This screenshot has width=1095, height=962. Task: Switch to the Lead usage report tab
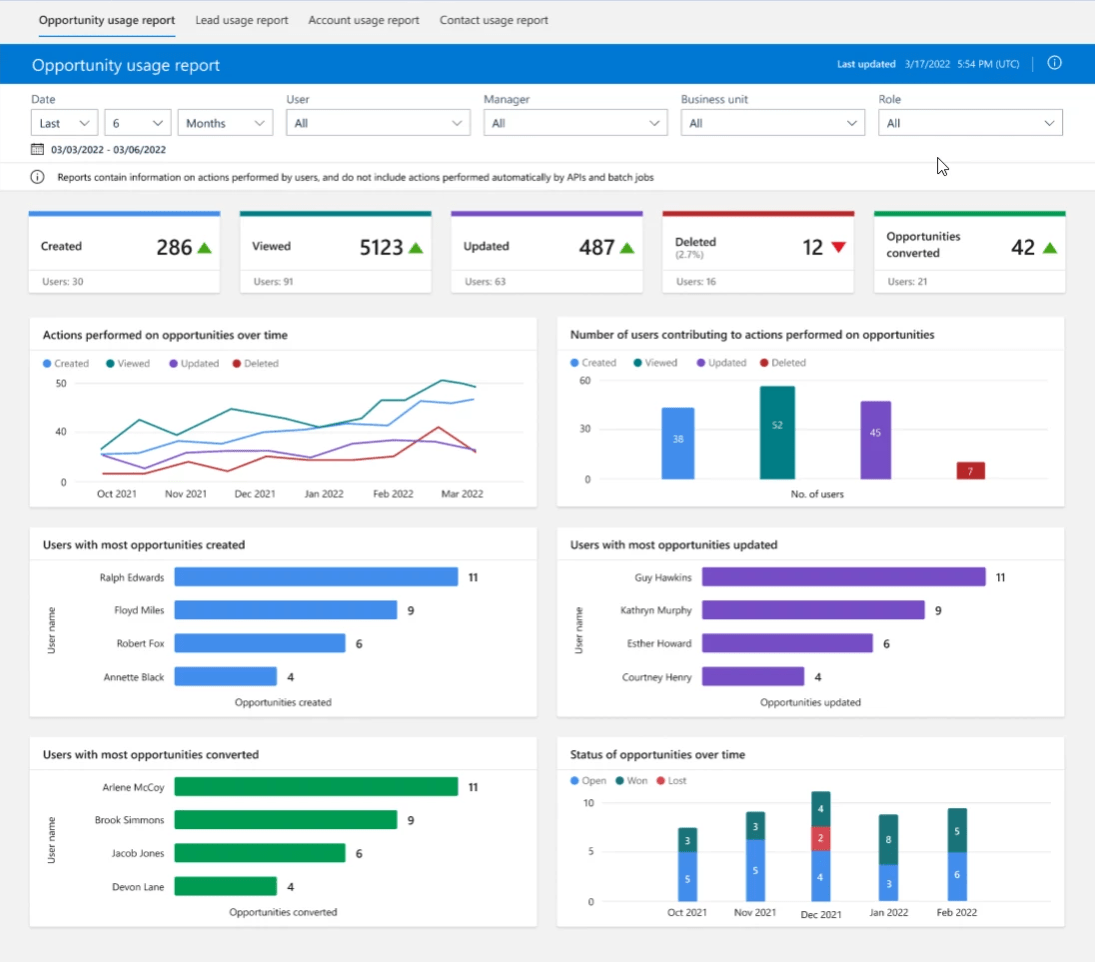pyautogui.click(x=241, y=19)
